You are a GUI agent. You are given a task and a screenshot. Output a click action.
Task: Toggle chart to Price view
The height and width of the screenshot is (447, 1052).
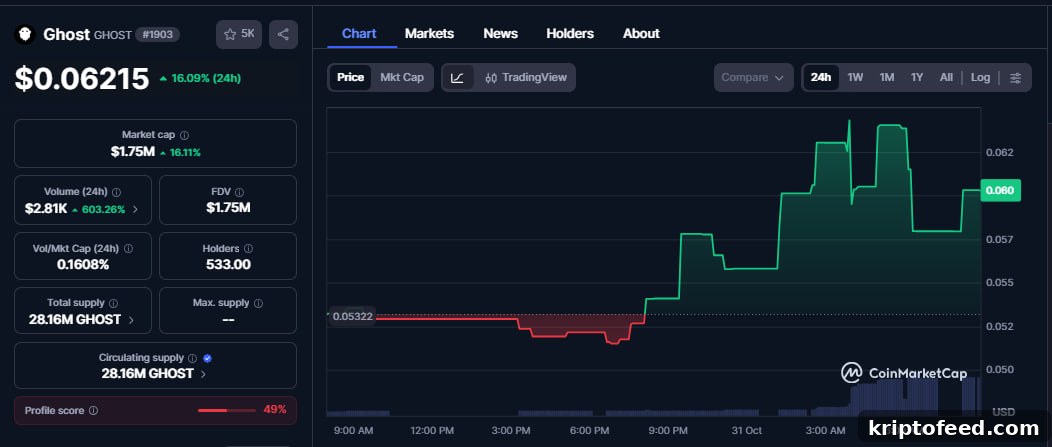(350, 78)
